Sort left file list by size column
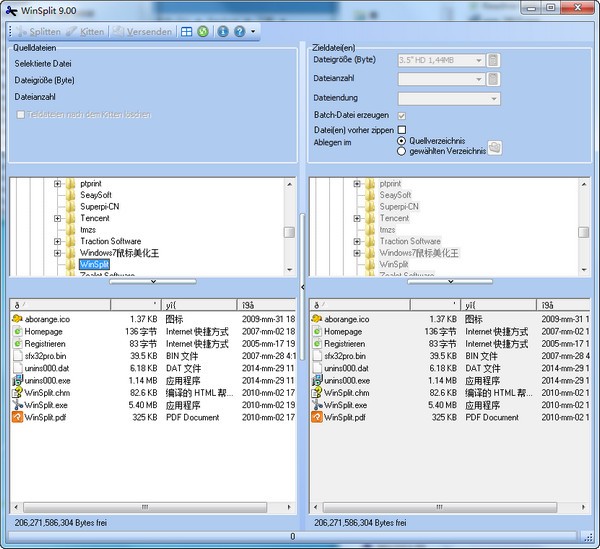 coord(136,305)
